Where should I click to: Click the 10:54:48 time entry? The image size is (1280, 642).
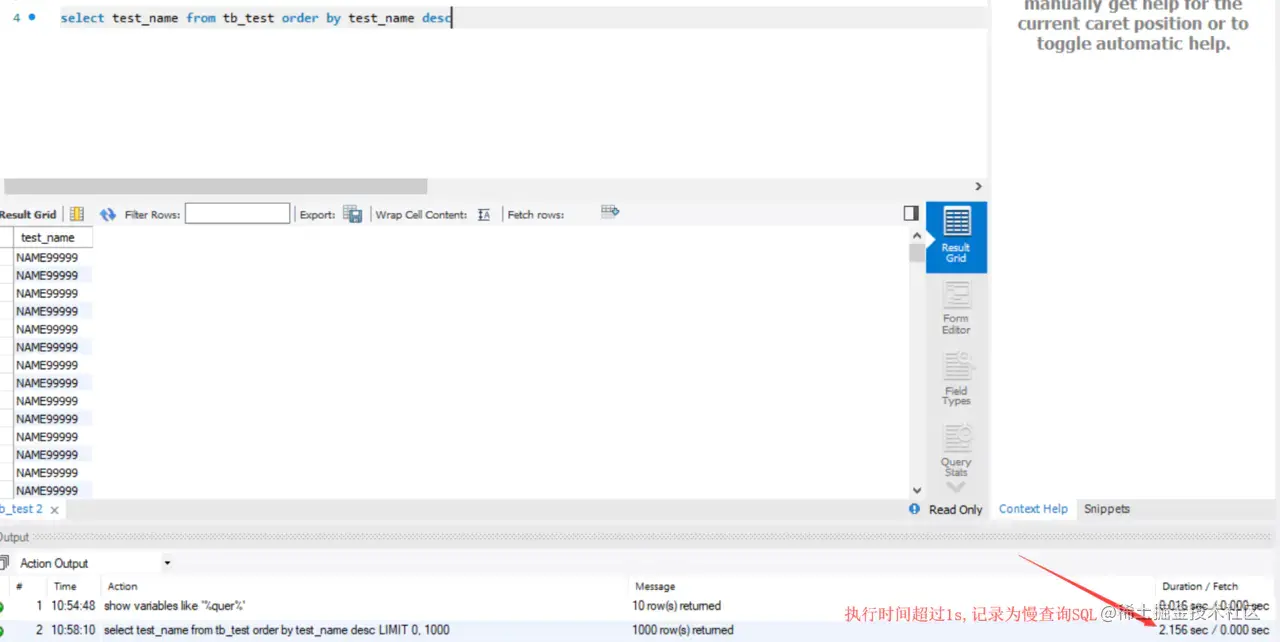point(75,606)
